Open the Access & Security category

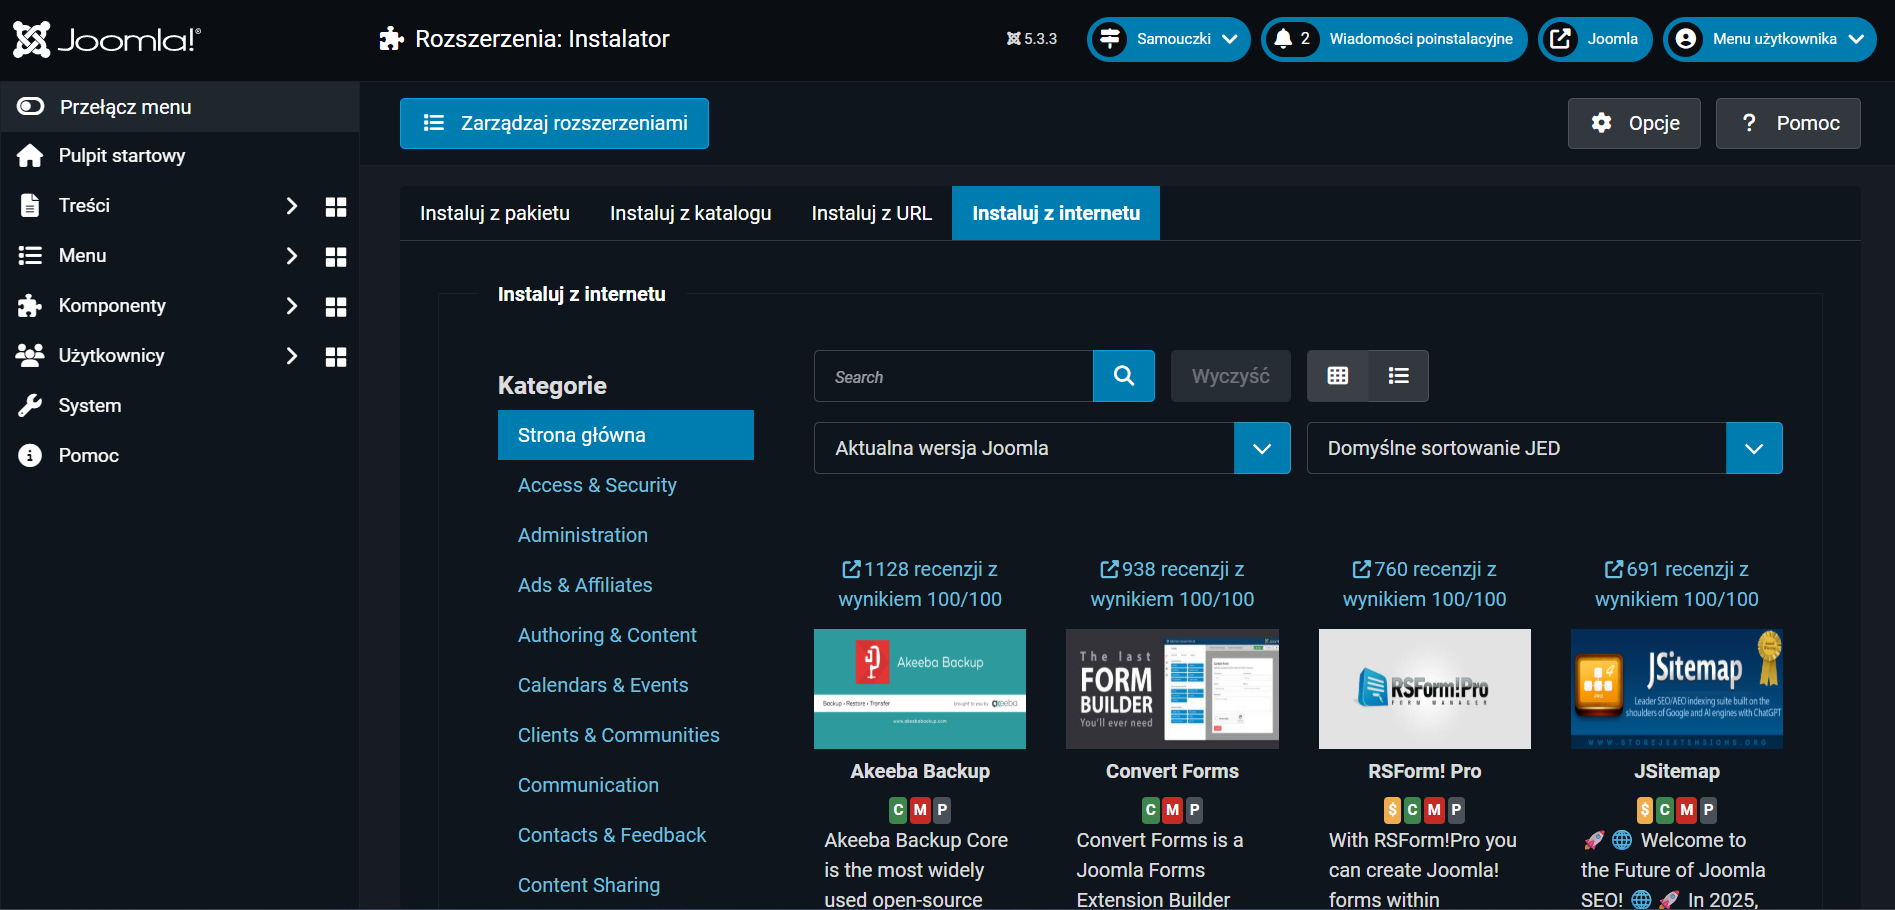(597, 485)
